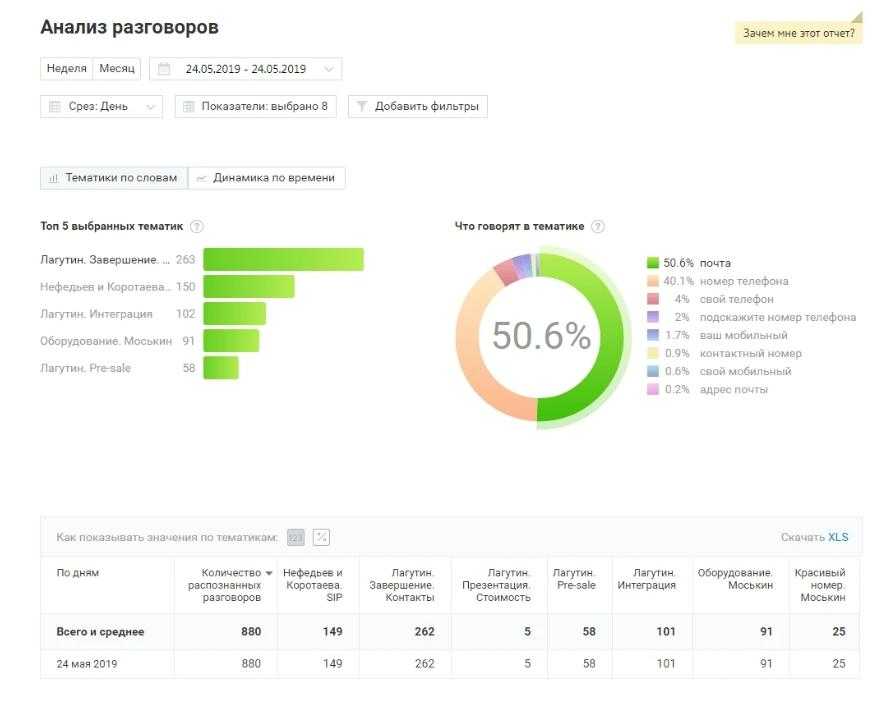
Task: Click the bar chart icon on 'Тематики по словам'
Action: click(54, 178)
